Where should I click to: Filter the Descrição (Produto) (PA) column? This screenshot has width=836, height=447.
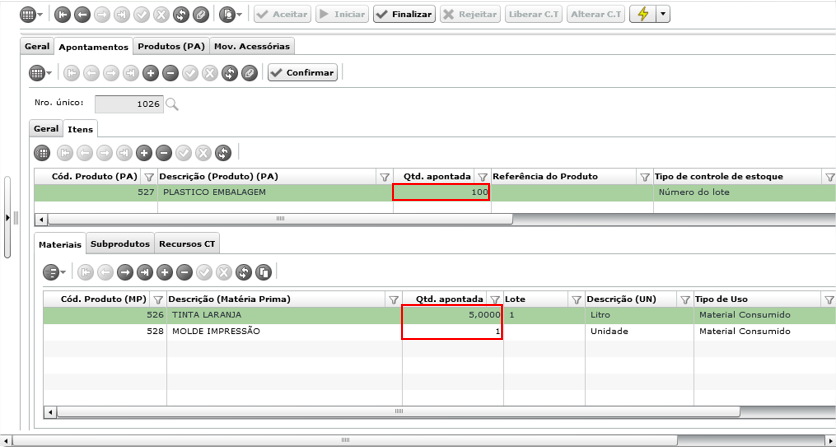point(384,177)
